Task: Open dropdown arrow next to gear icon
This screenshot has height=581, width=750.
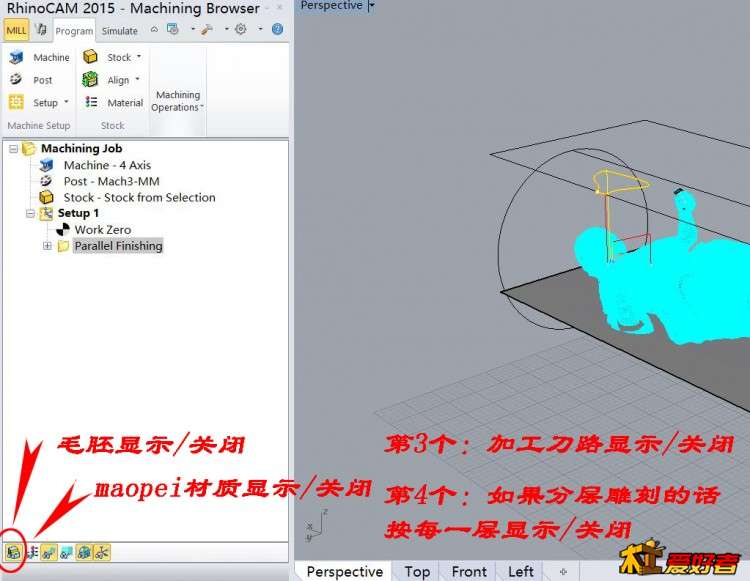Action: (x=261, y=29)
